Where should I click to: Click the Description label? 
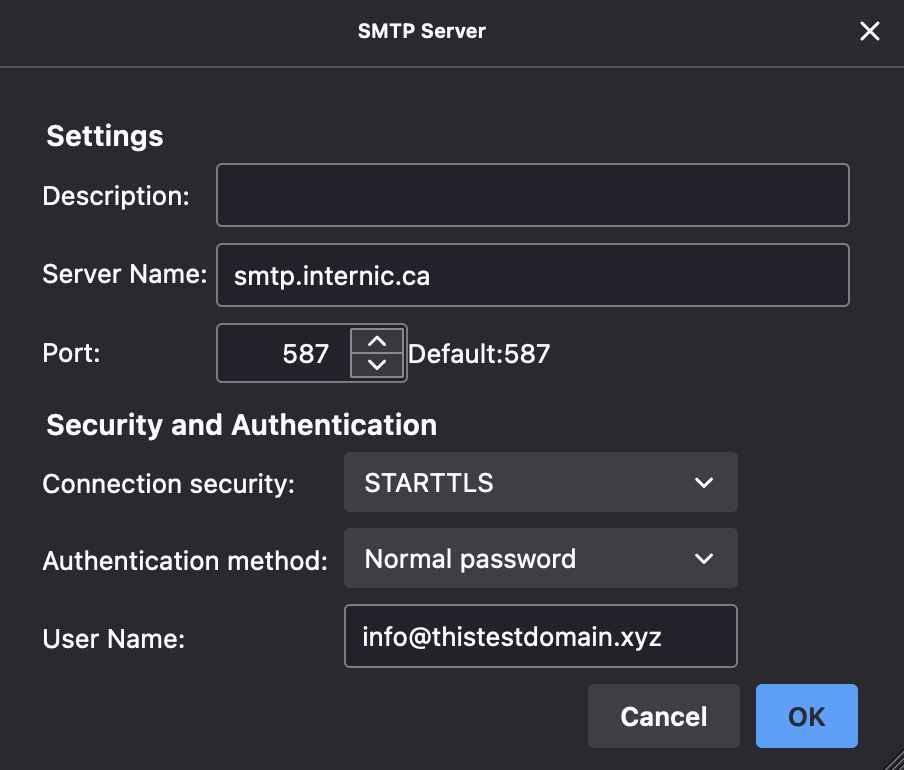coord(116,196)
